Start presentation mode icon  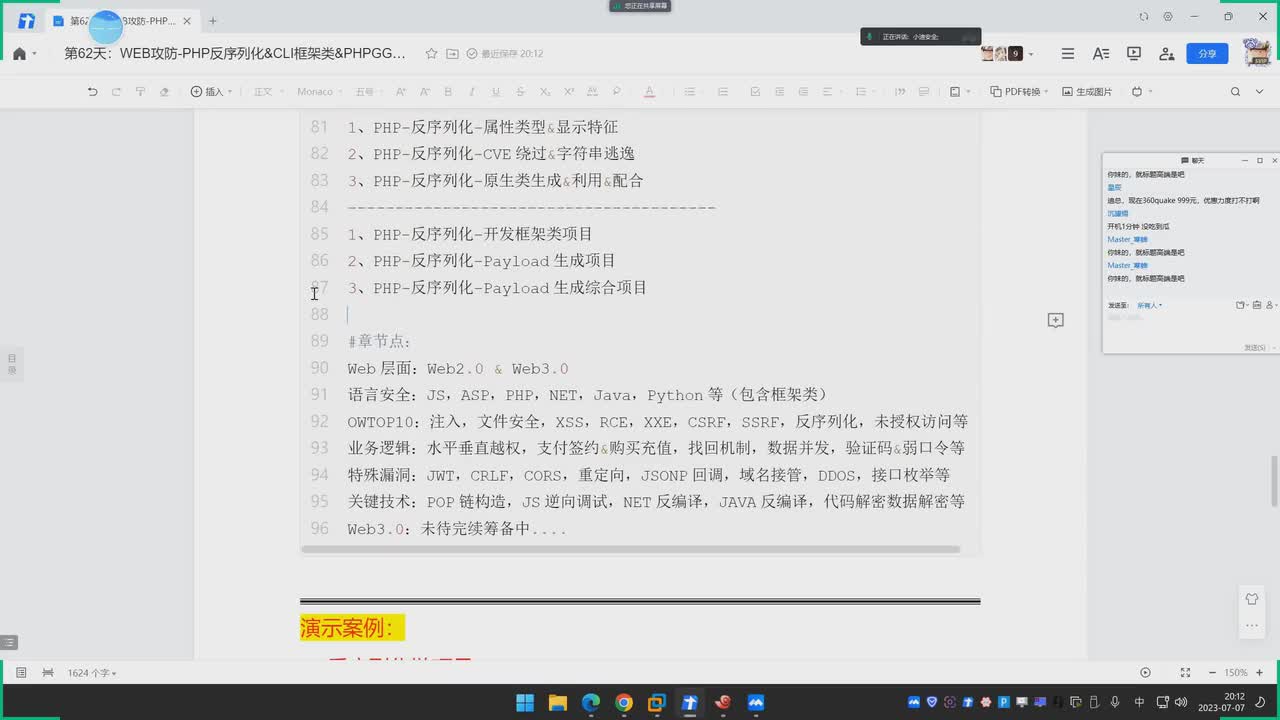click(1134, 54)
